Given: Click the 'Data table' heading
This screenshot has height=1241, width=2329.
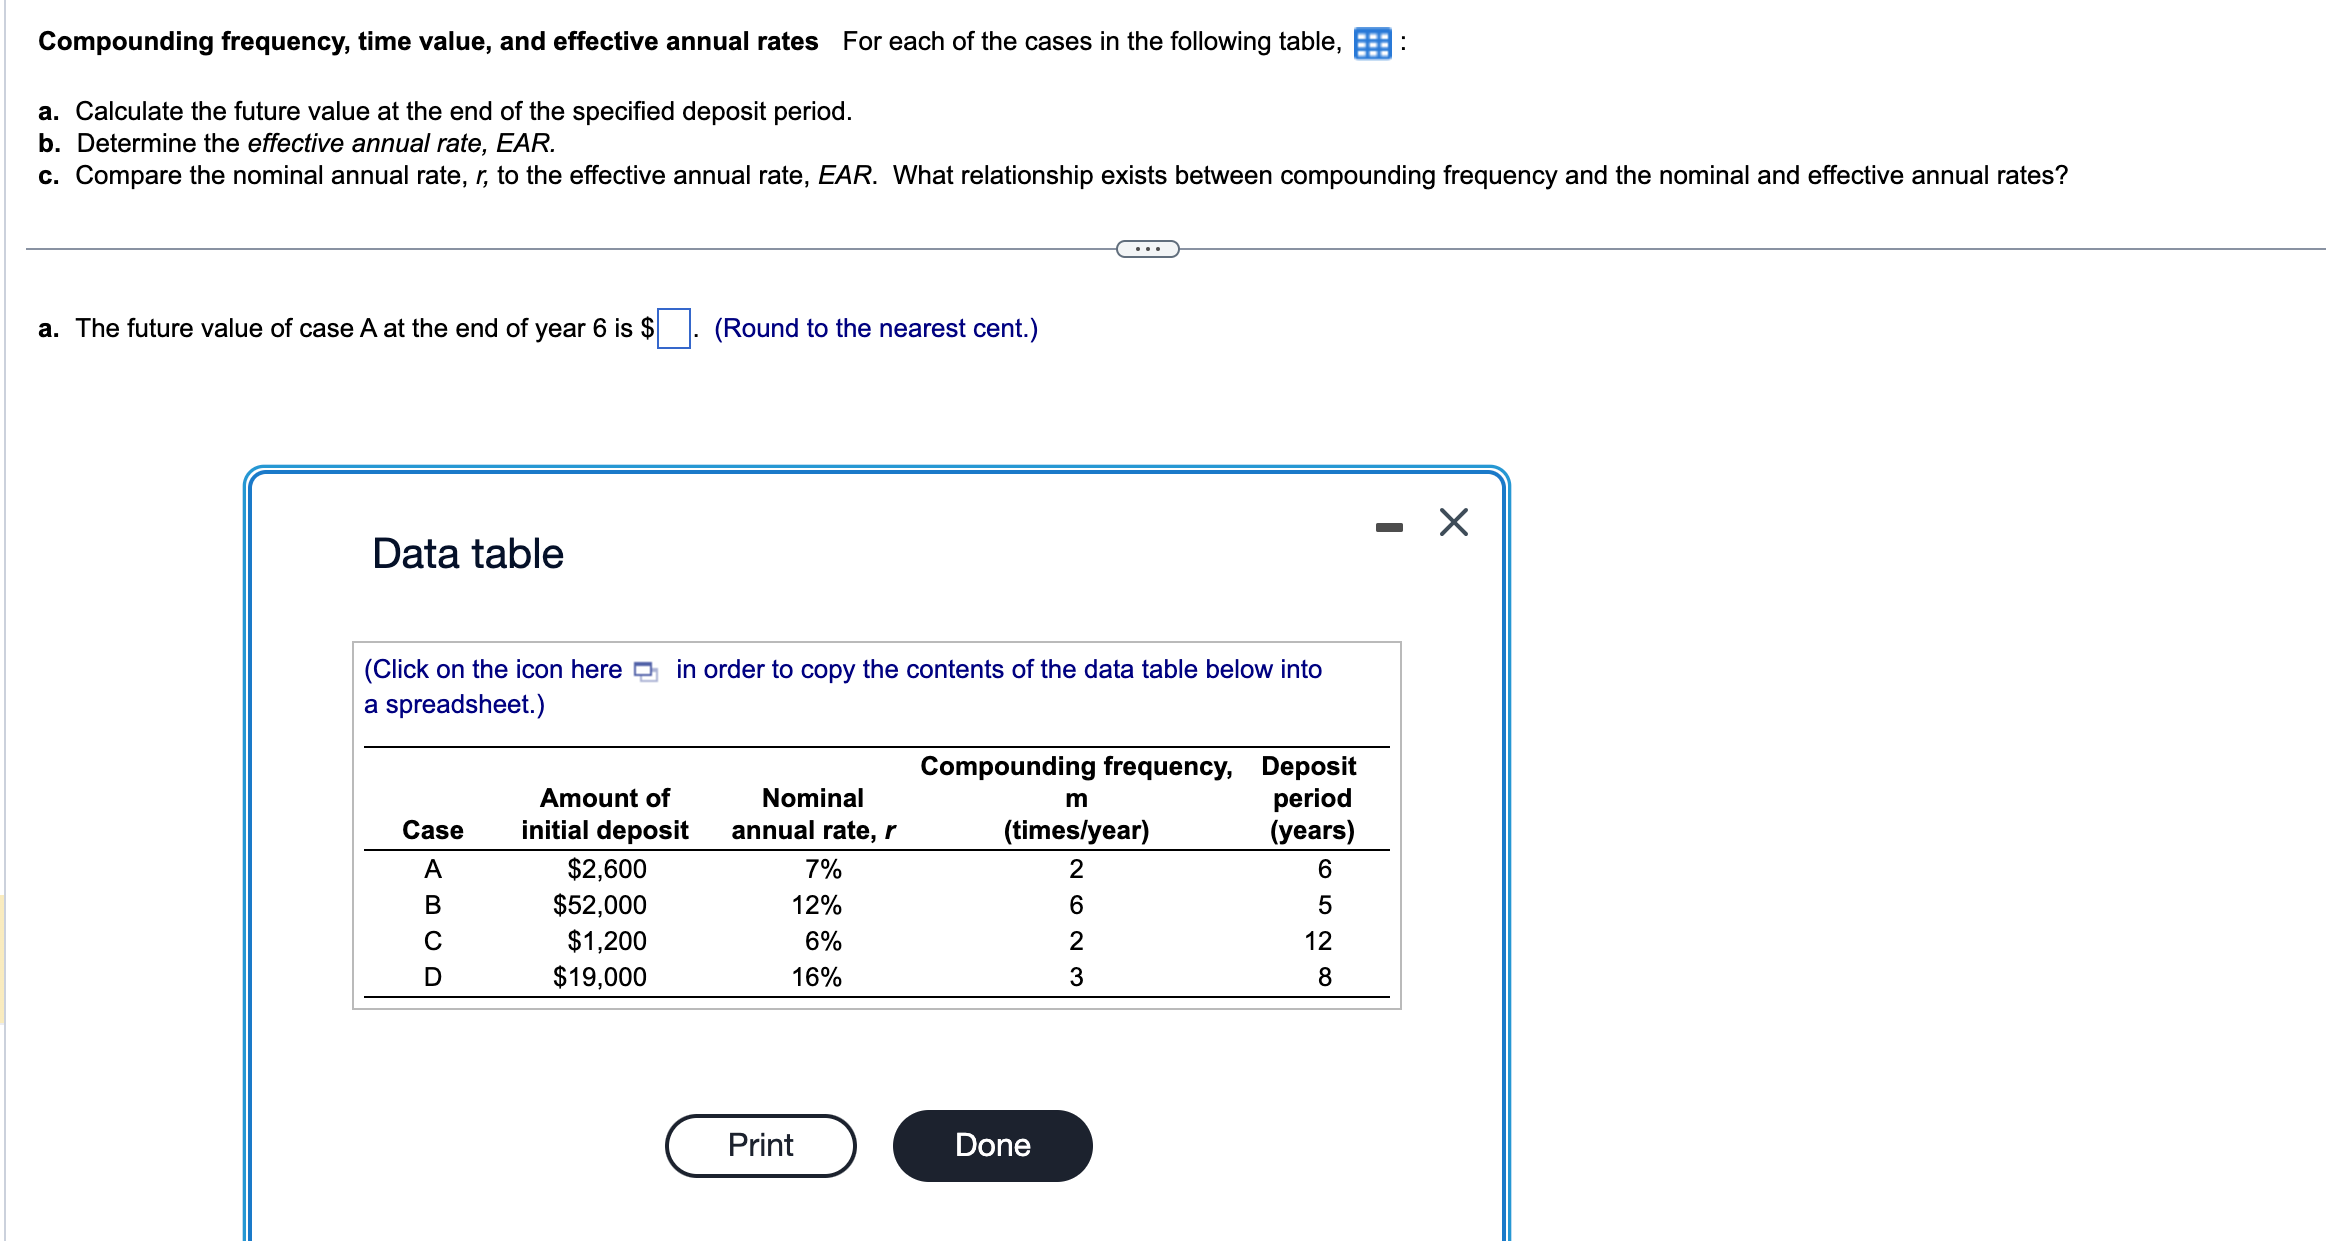Looking at the screenshot, I should click(x=466, y=552).
